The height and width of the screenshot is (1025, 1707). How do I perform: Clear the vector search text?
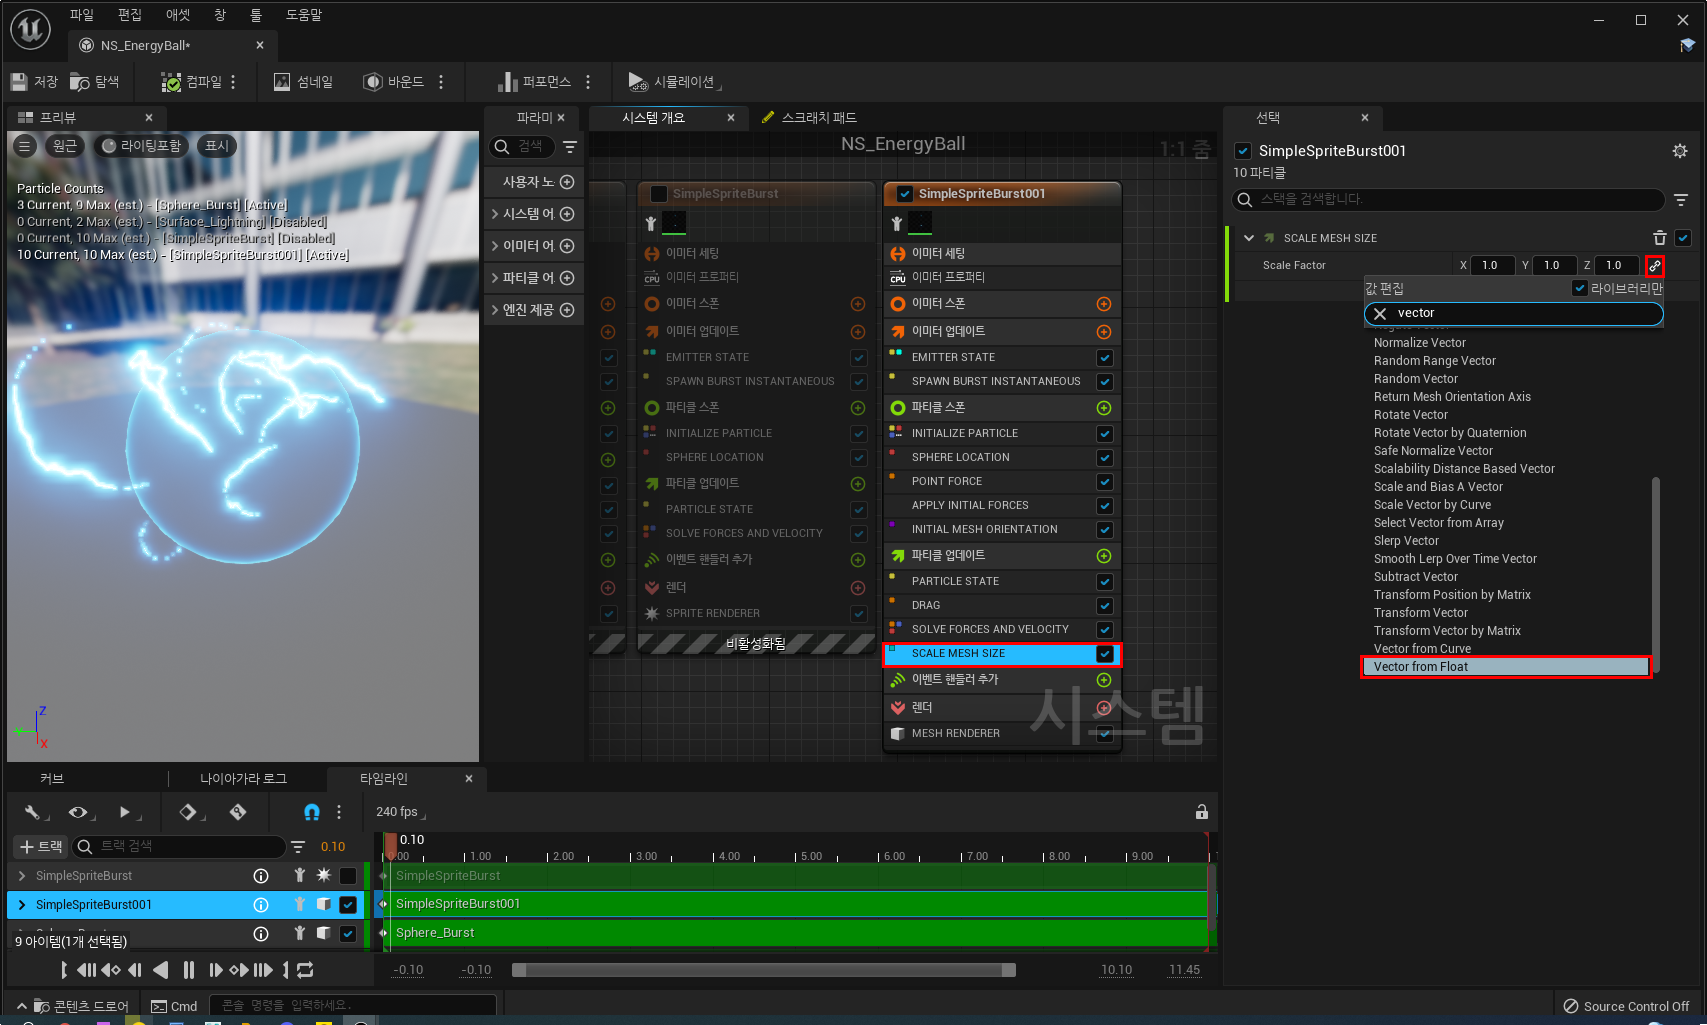pyautogui.click(x=1380, y=314)
